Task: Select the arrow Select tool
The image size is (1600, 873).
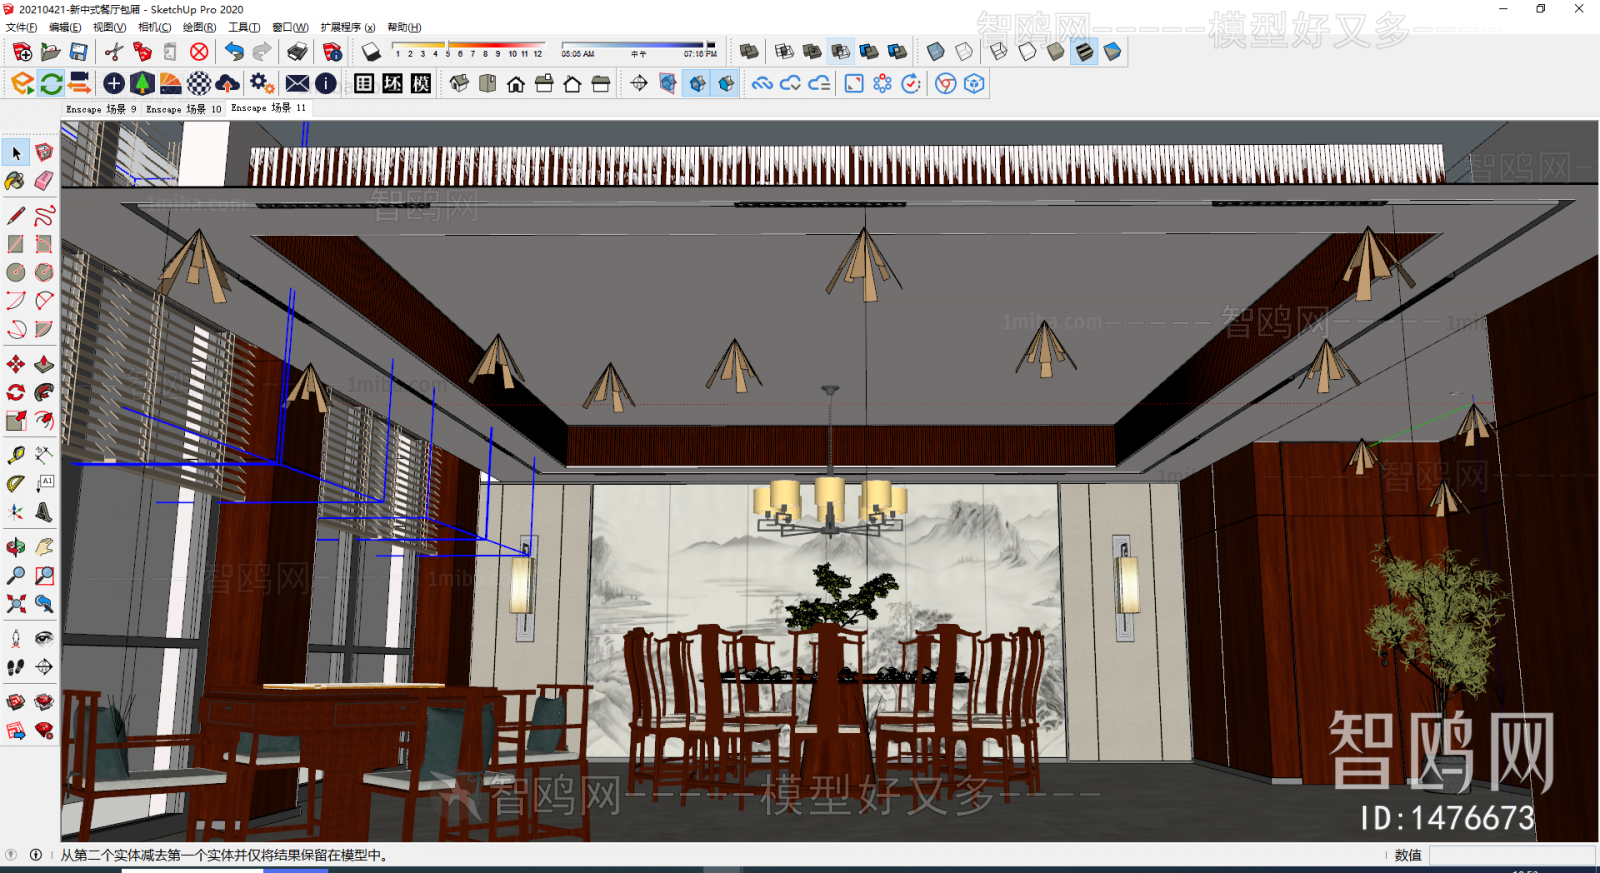Action: 16,153
